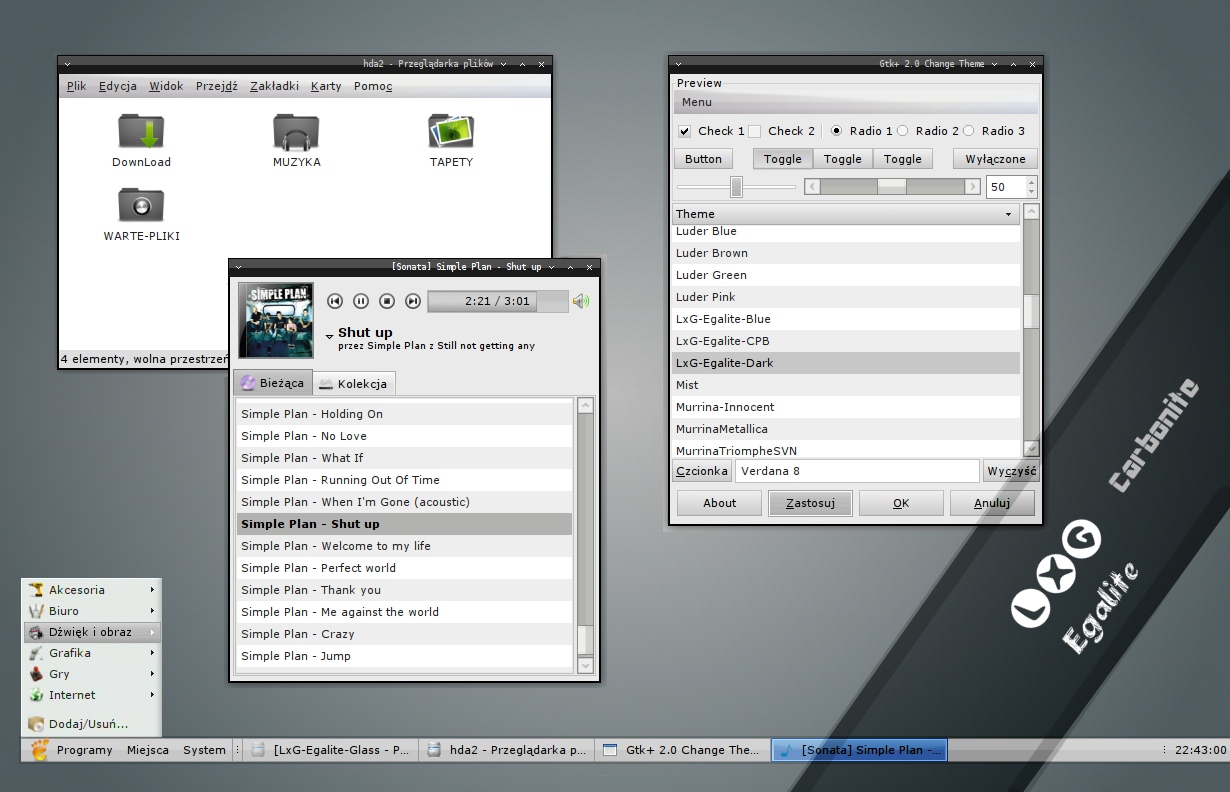Screen dimensions: 1230x792
Task: Click the Gry menu icon
Action: pyautogui.click(x=37, y=674)
